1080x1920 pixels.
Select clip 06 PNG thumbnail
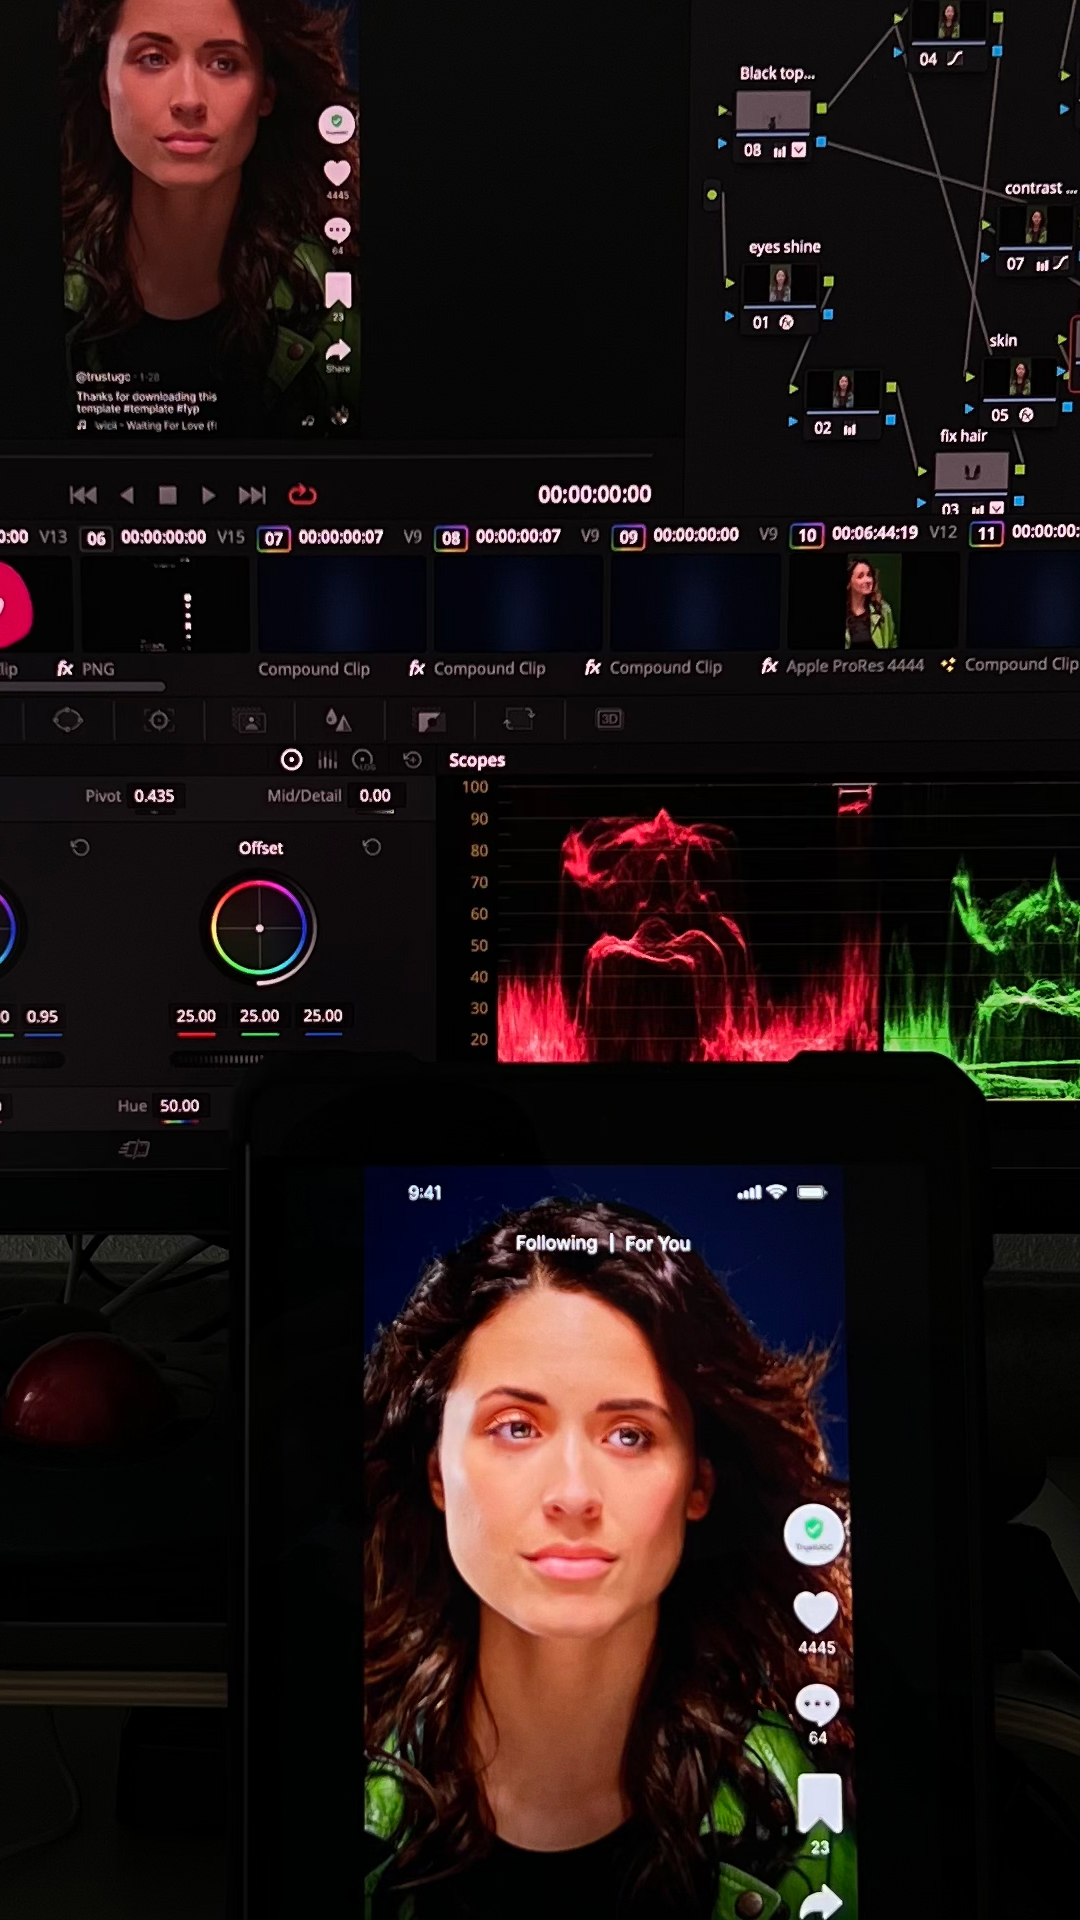165,604
